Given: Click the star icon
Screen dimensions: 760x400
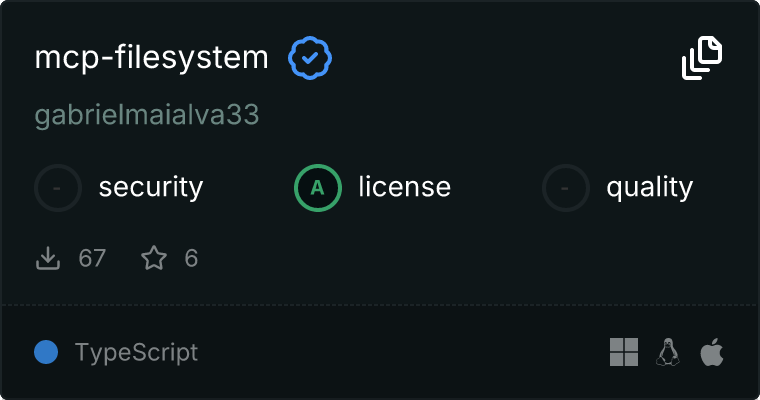Looking at the screenshot, I should [x=154, y=259].
